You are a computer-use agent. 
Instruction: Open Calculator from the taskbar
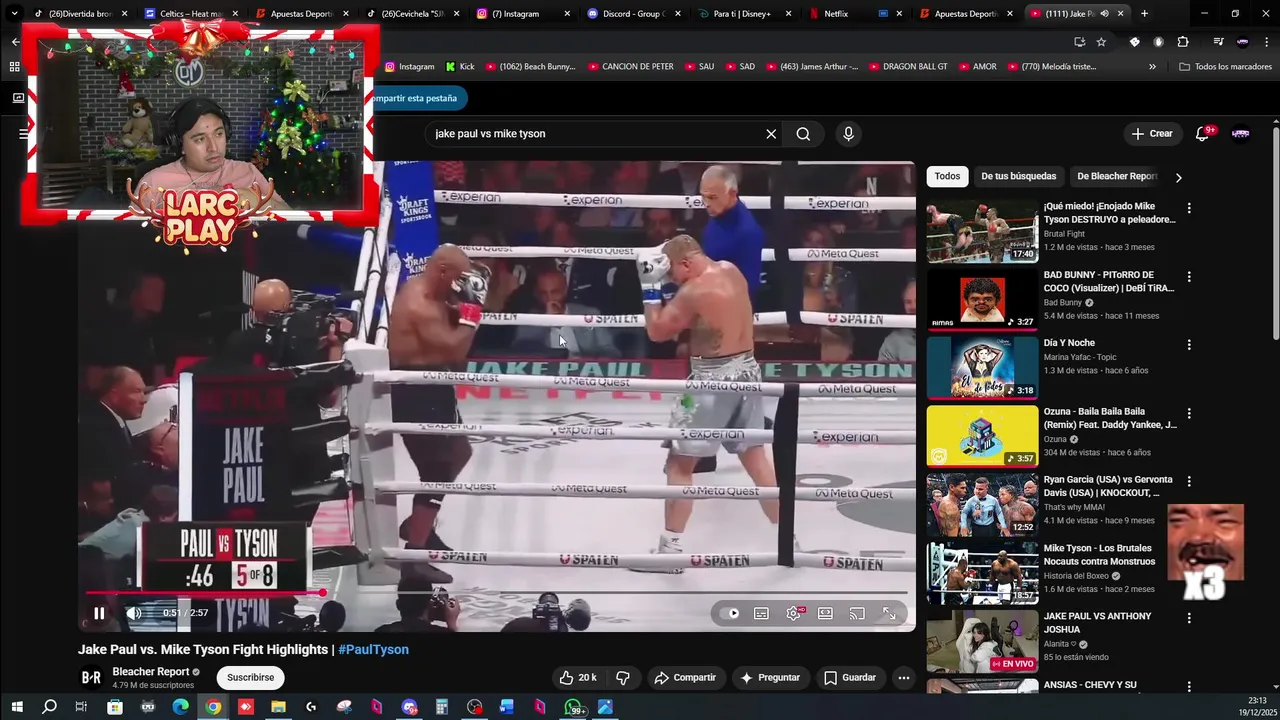[441, 707]
